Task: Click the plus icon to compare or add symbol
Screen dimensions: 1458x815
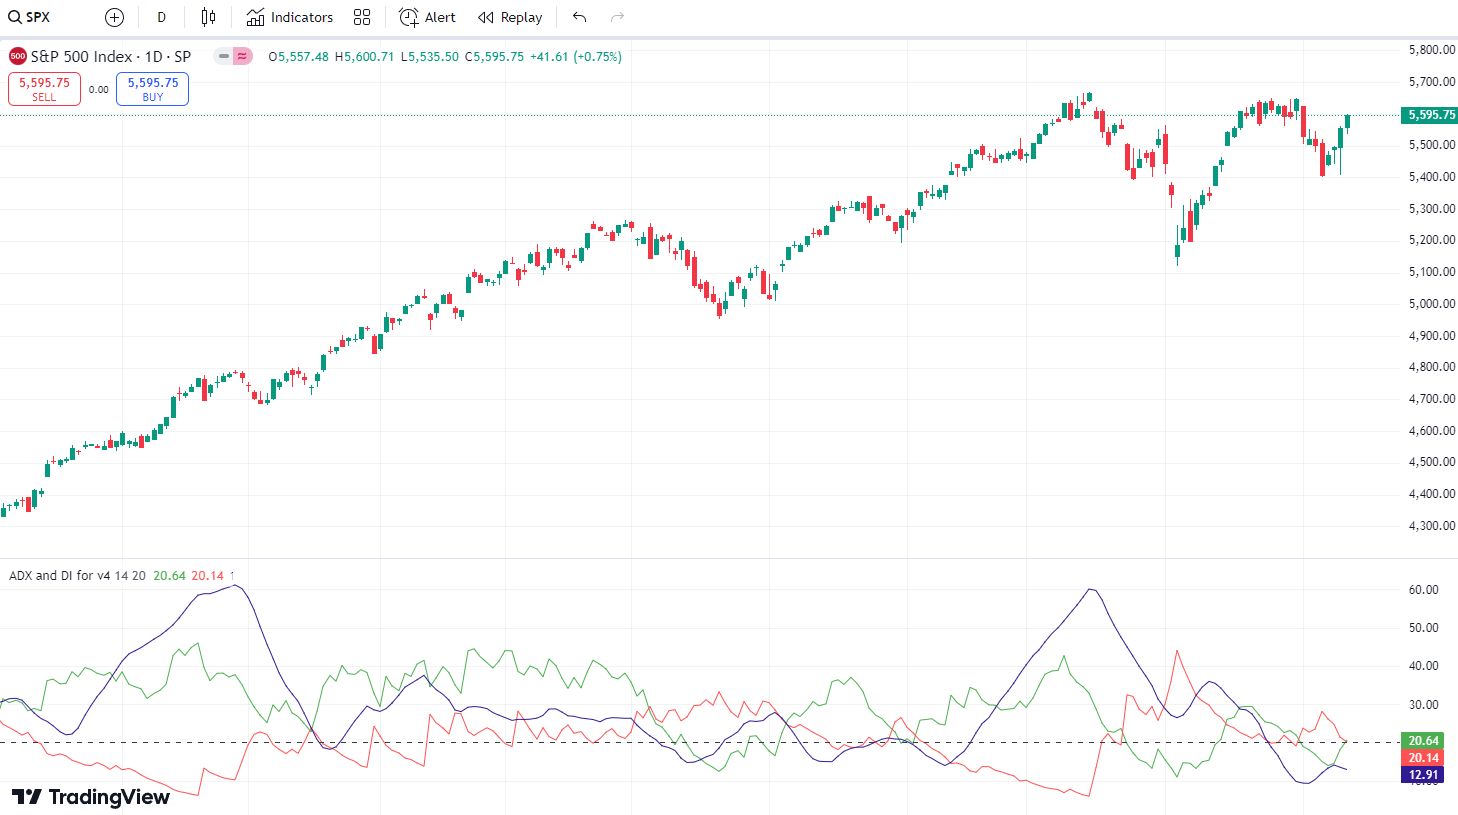Action: coord(114,17)
